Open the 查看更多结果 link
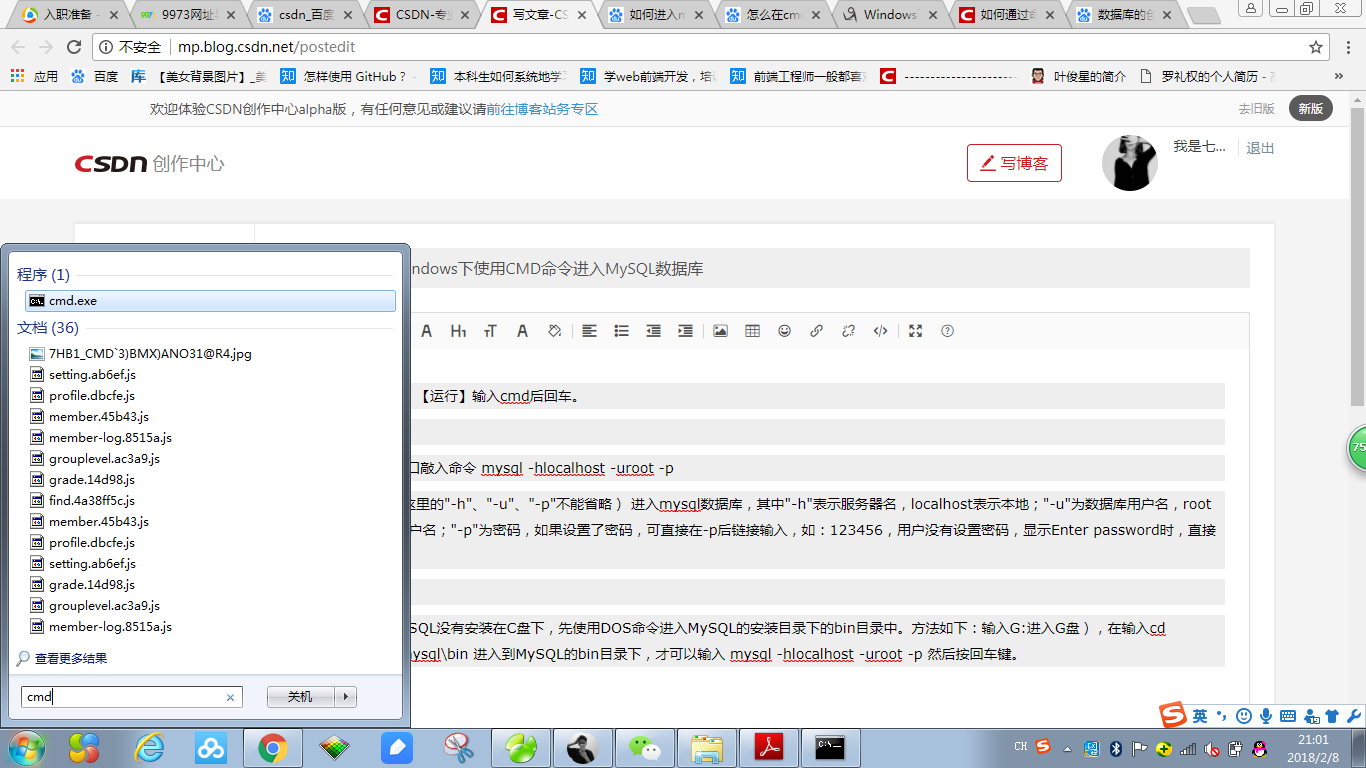This screenshot has width=1366, height=768. (70, 658)
